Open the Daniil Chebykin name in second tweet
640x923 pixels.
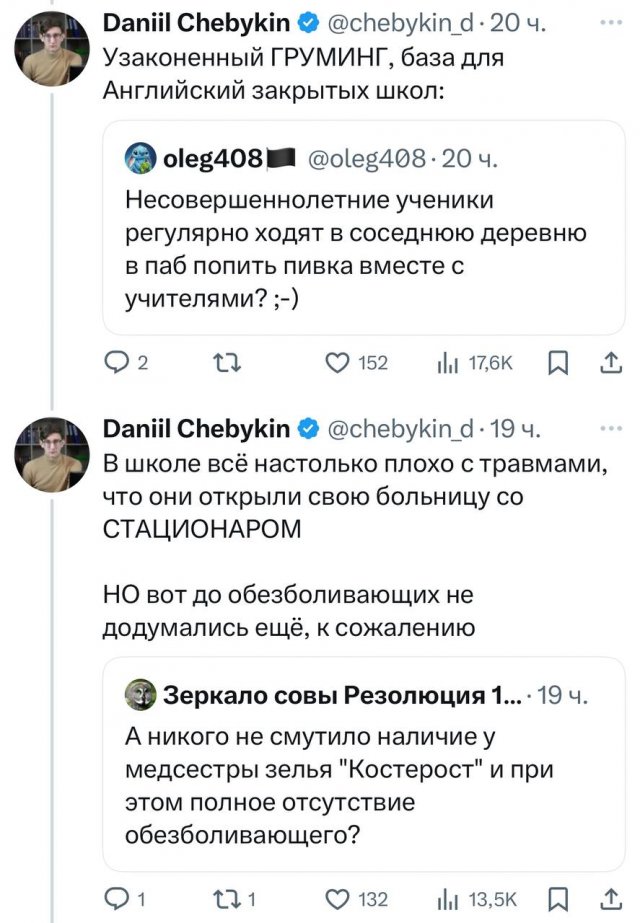click(x=196, y=431)
